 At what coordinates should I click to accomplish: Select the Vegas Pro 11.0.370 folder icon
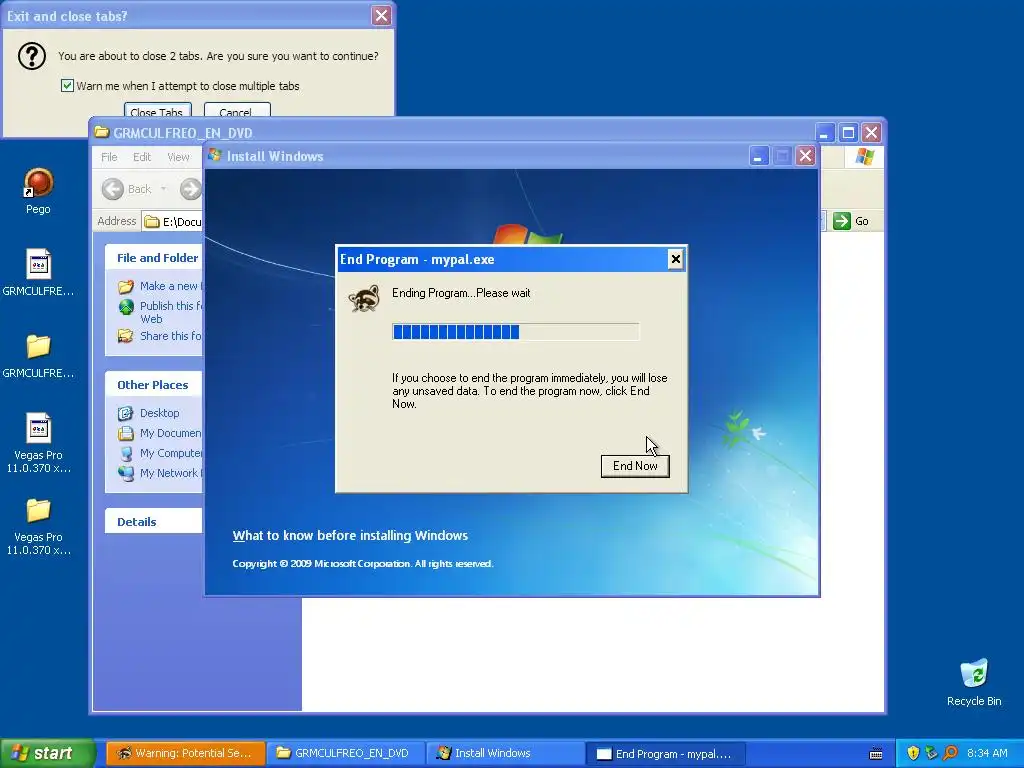[38, 525]
